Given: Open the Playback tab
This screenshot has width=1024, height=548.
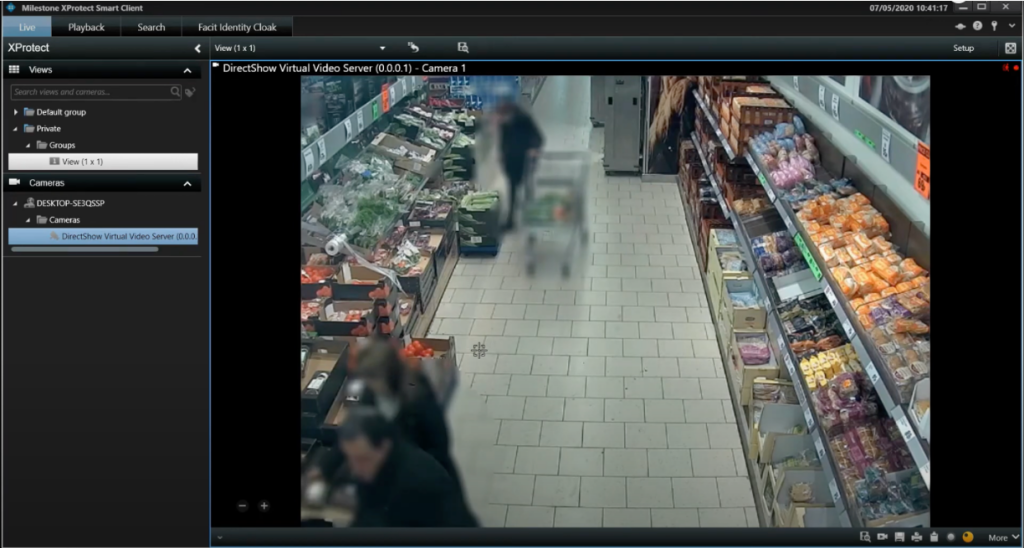Looking at the screenshot, I should pos(86,27).
